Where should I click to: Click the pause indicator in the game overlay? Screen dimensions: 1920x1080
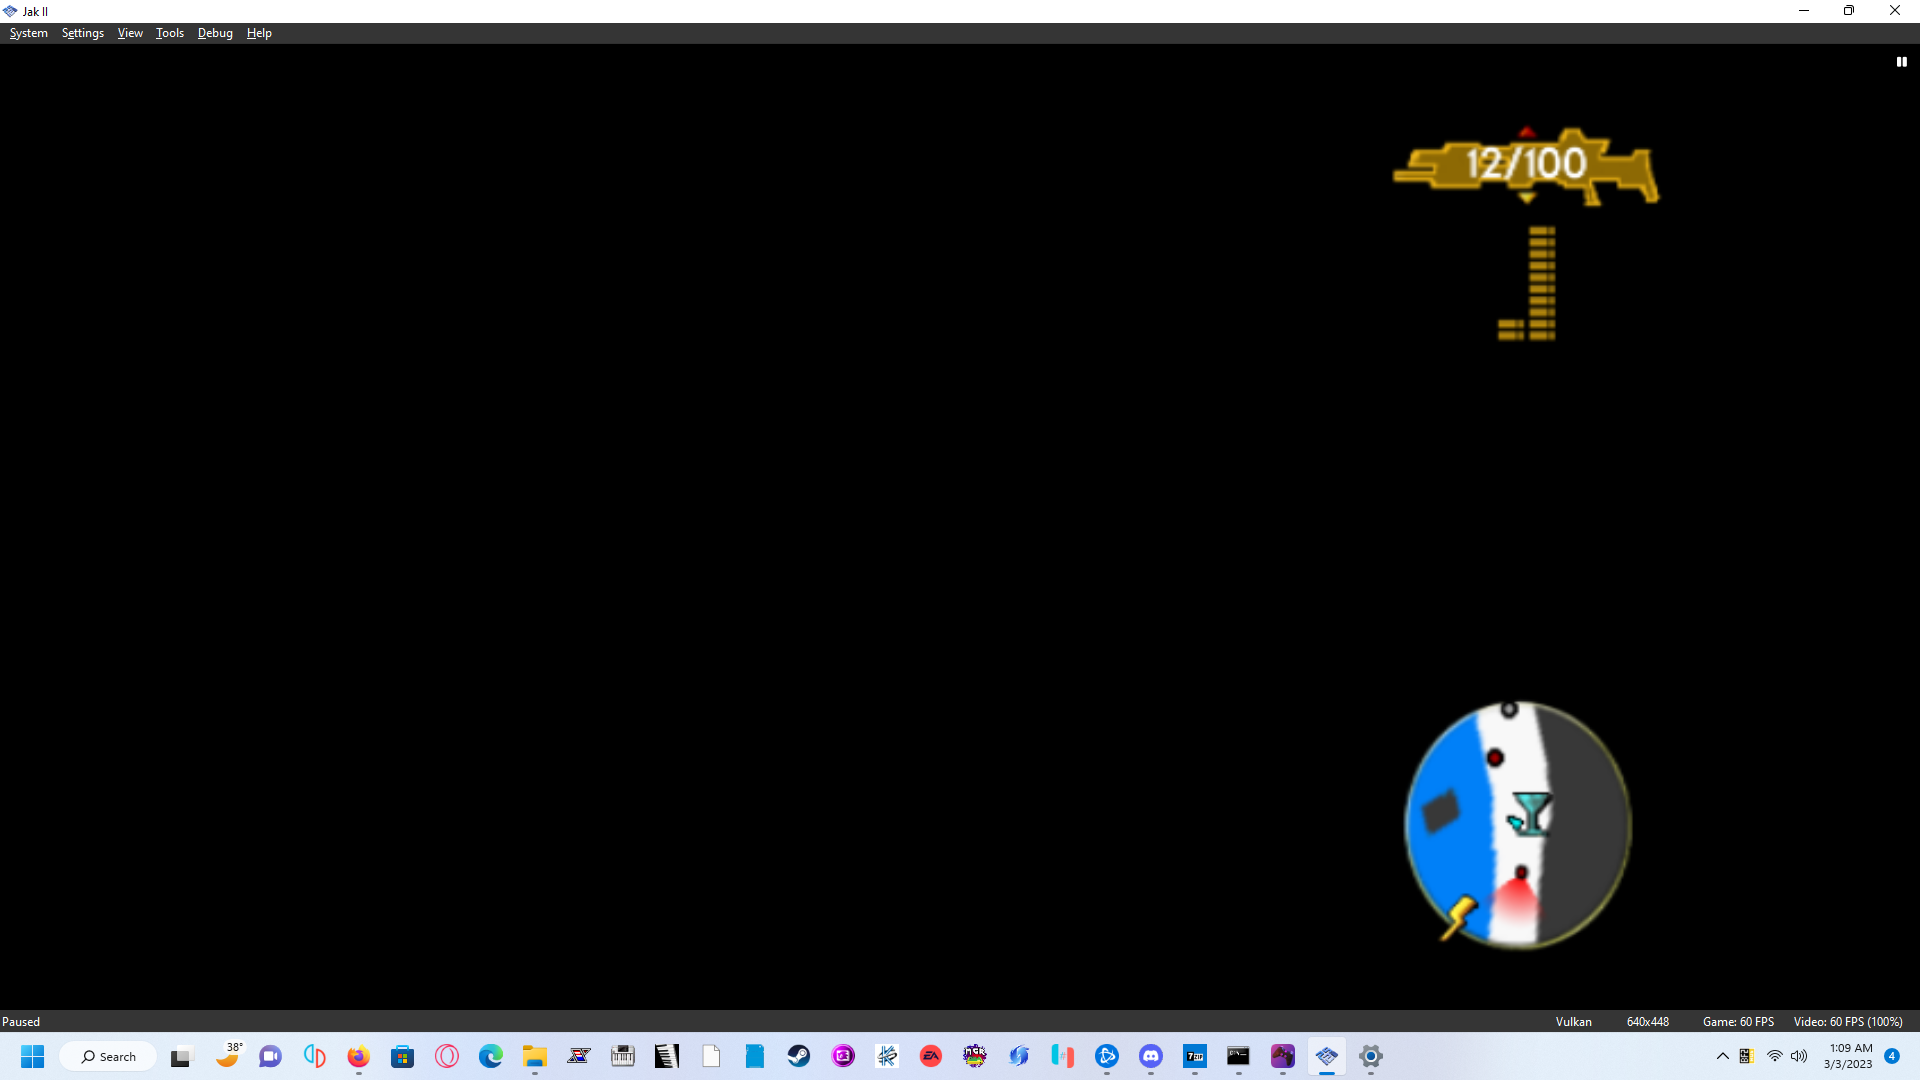pos(1901,61)
